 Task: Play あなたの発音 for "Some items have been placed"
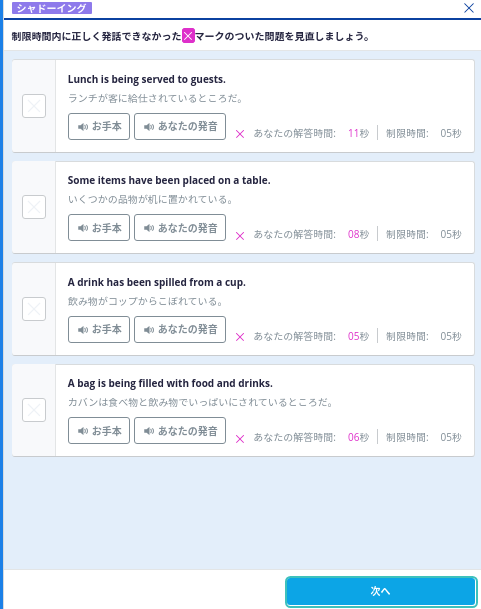(x=180, y=228)
